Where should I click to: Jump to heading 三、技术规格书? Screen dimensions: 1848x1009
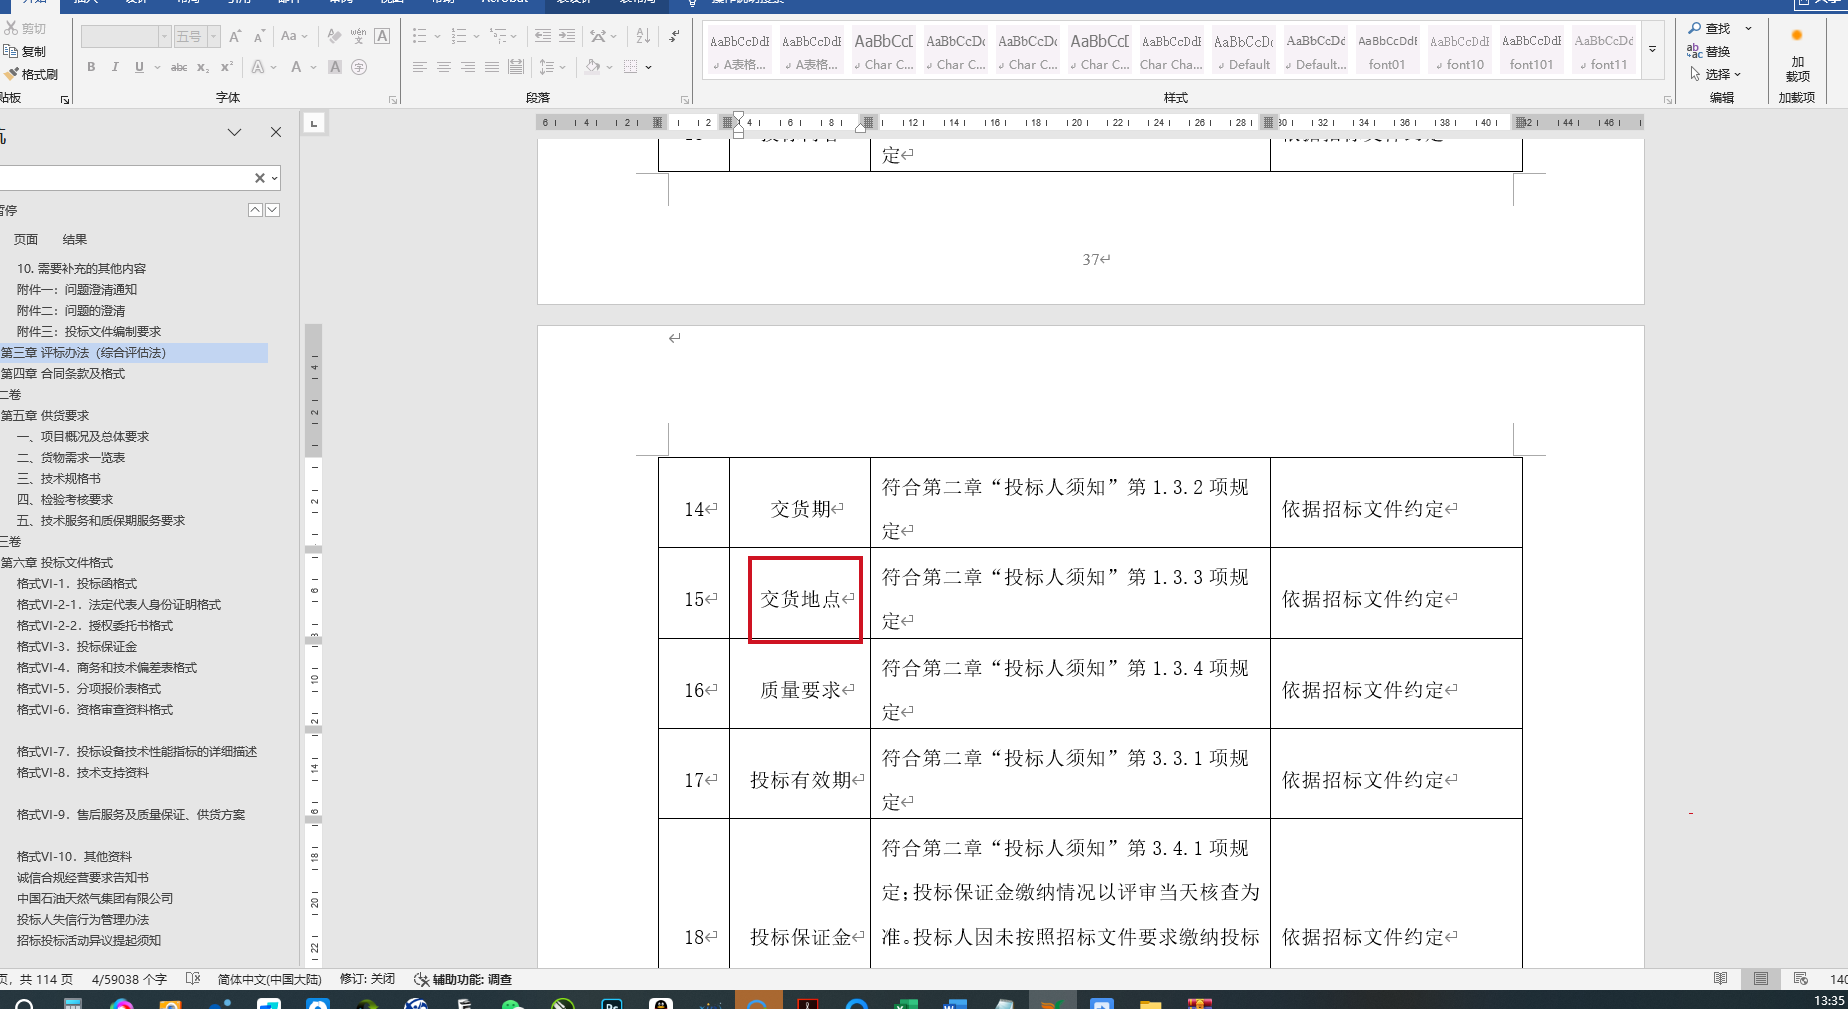[x=59, y=479]
